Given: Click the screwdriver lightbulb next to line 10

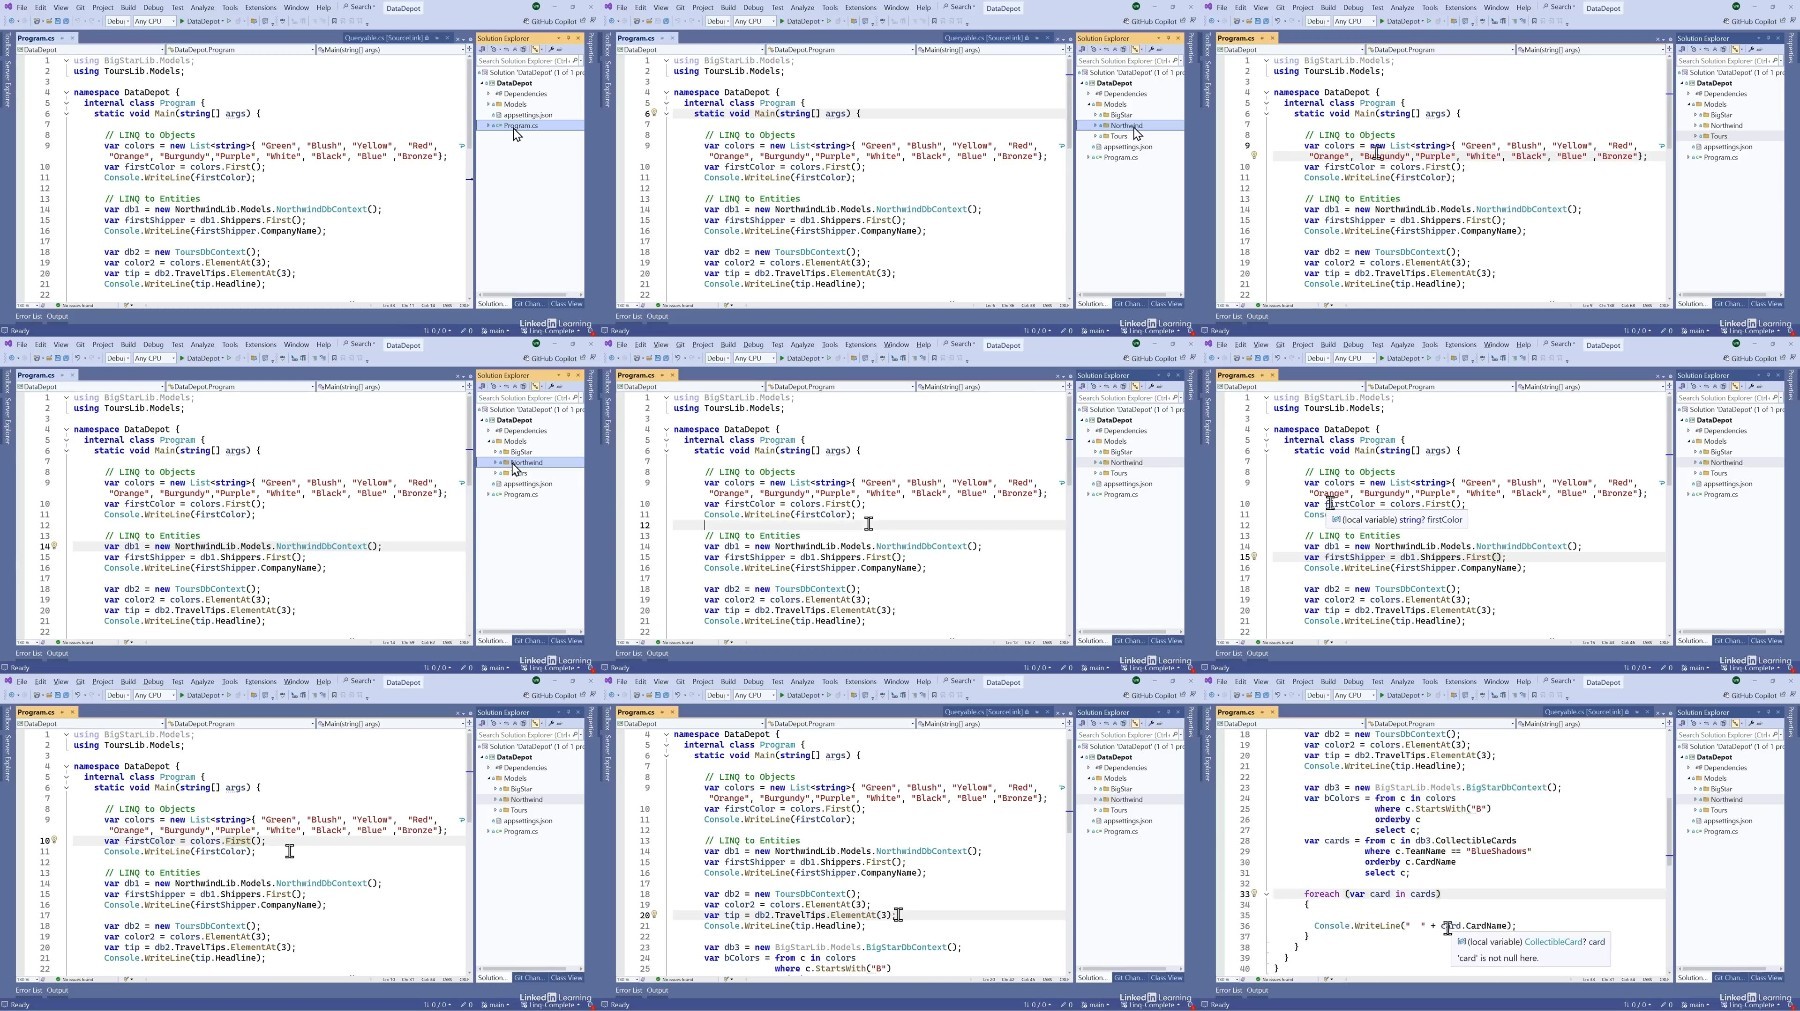Looking at the screenshot, I should coord(54,840).
